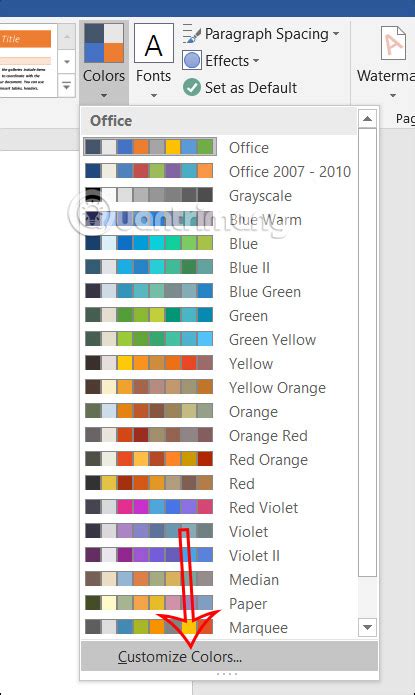The image size is (415, 695).
Task: Click the Grayscale row color swatches
Action: (149, 195)
